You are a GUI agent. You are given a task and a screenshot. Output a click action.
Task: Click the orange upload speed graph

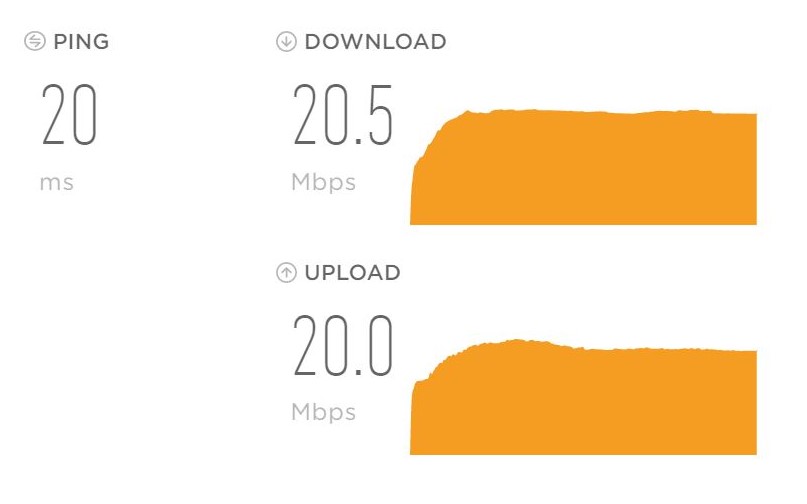(583, 397)
